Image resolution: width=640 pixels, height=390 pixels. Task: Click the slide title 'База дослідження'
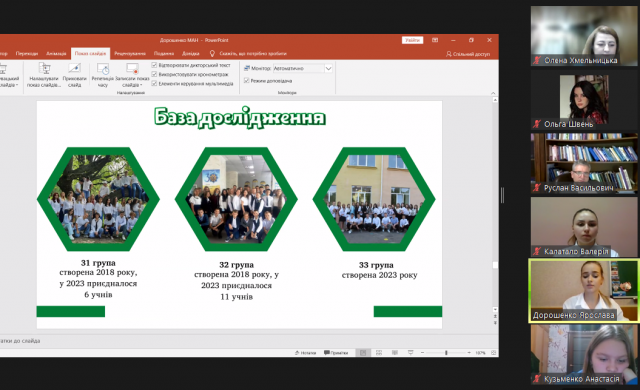tap(240, 117)
